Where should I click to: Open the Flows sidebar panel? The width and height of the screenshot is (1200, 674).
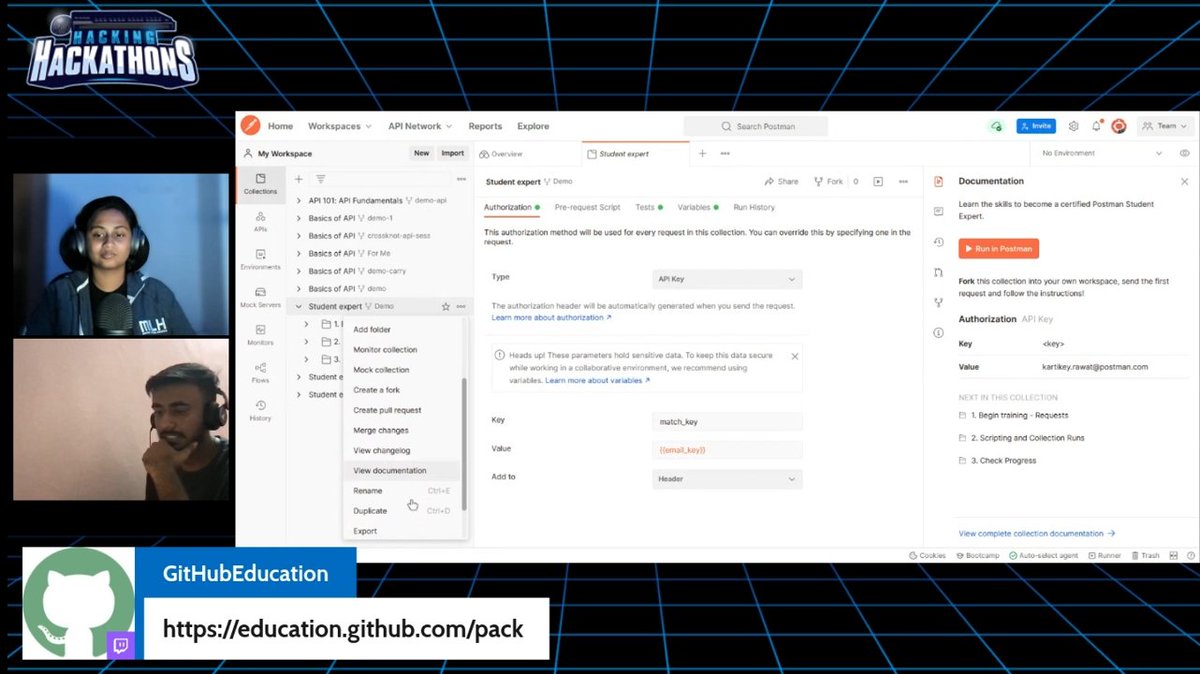(x=260, y=372)
